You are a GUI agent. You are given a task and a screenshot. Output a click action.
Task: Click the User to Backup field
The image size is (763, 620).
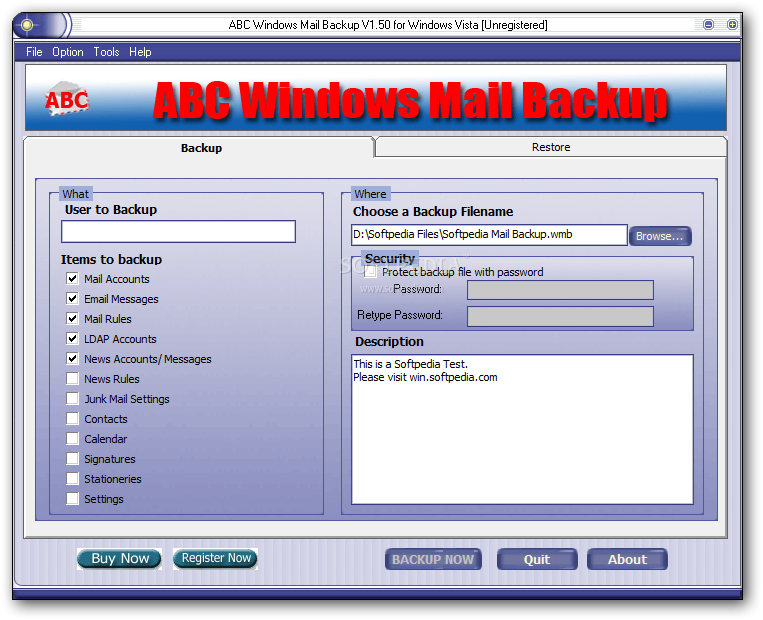pos(178,231)
